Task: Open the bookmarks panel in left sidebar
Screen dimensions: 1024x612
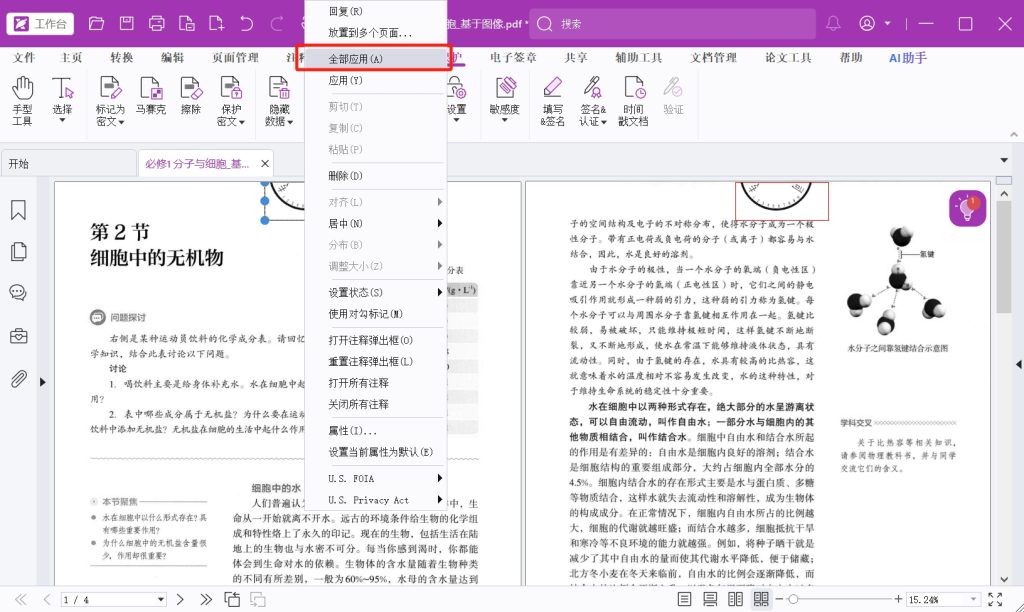Action: [x=18, y=211]
